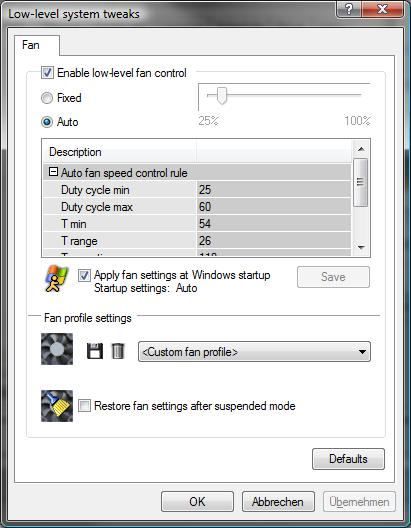Click the Windows startup logo icon

[57, 278]
